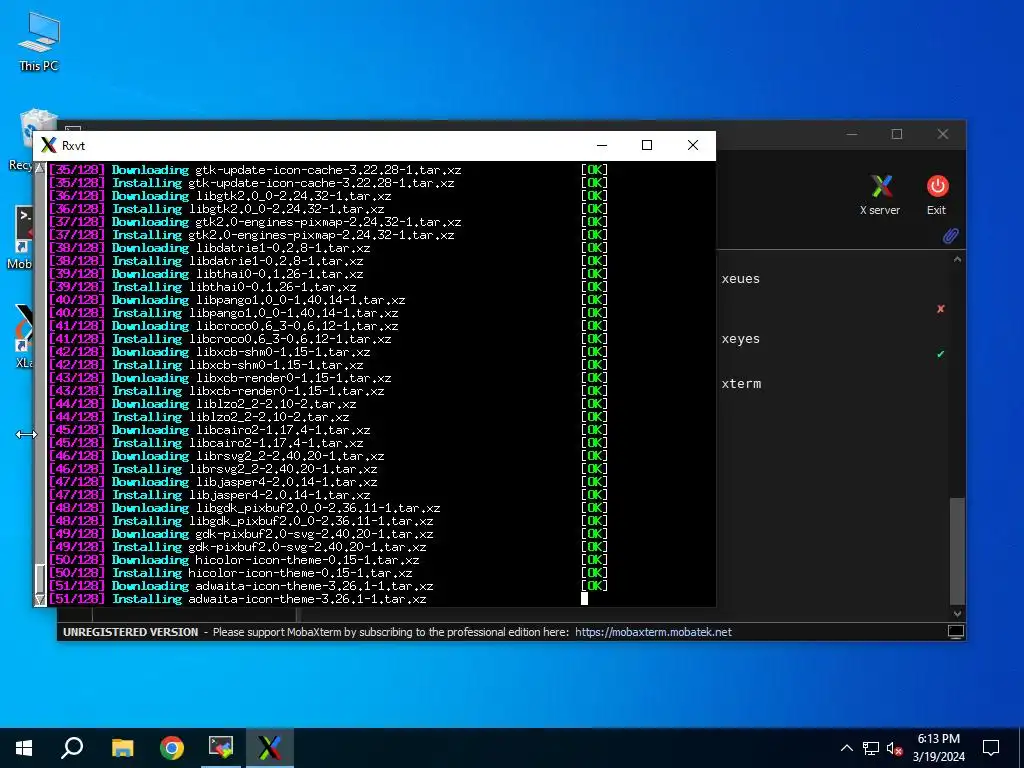Select xterm entry in MobaXterm list
This screenshot has width=1024, height=768.
click(741, 383)
